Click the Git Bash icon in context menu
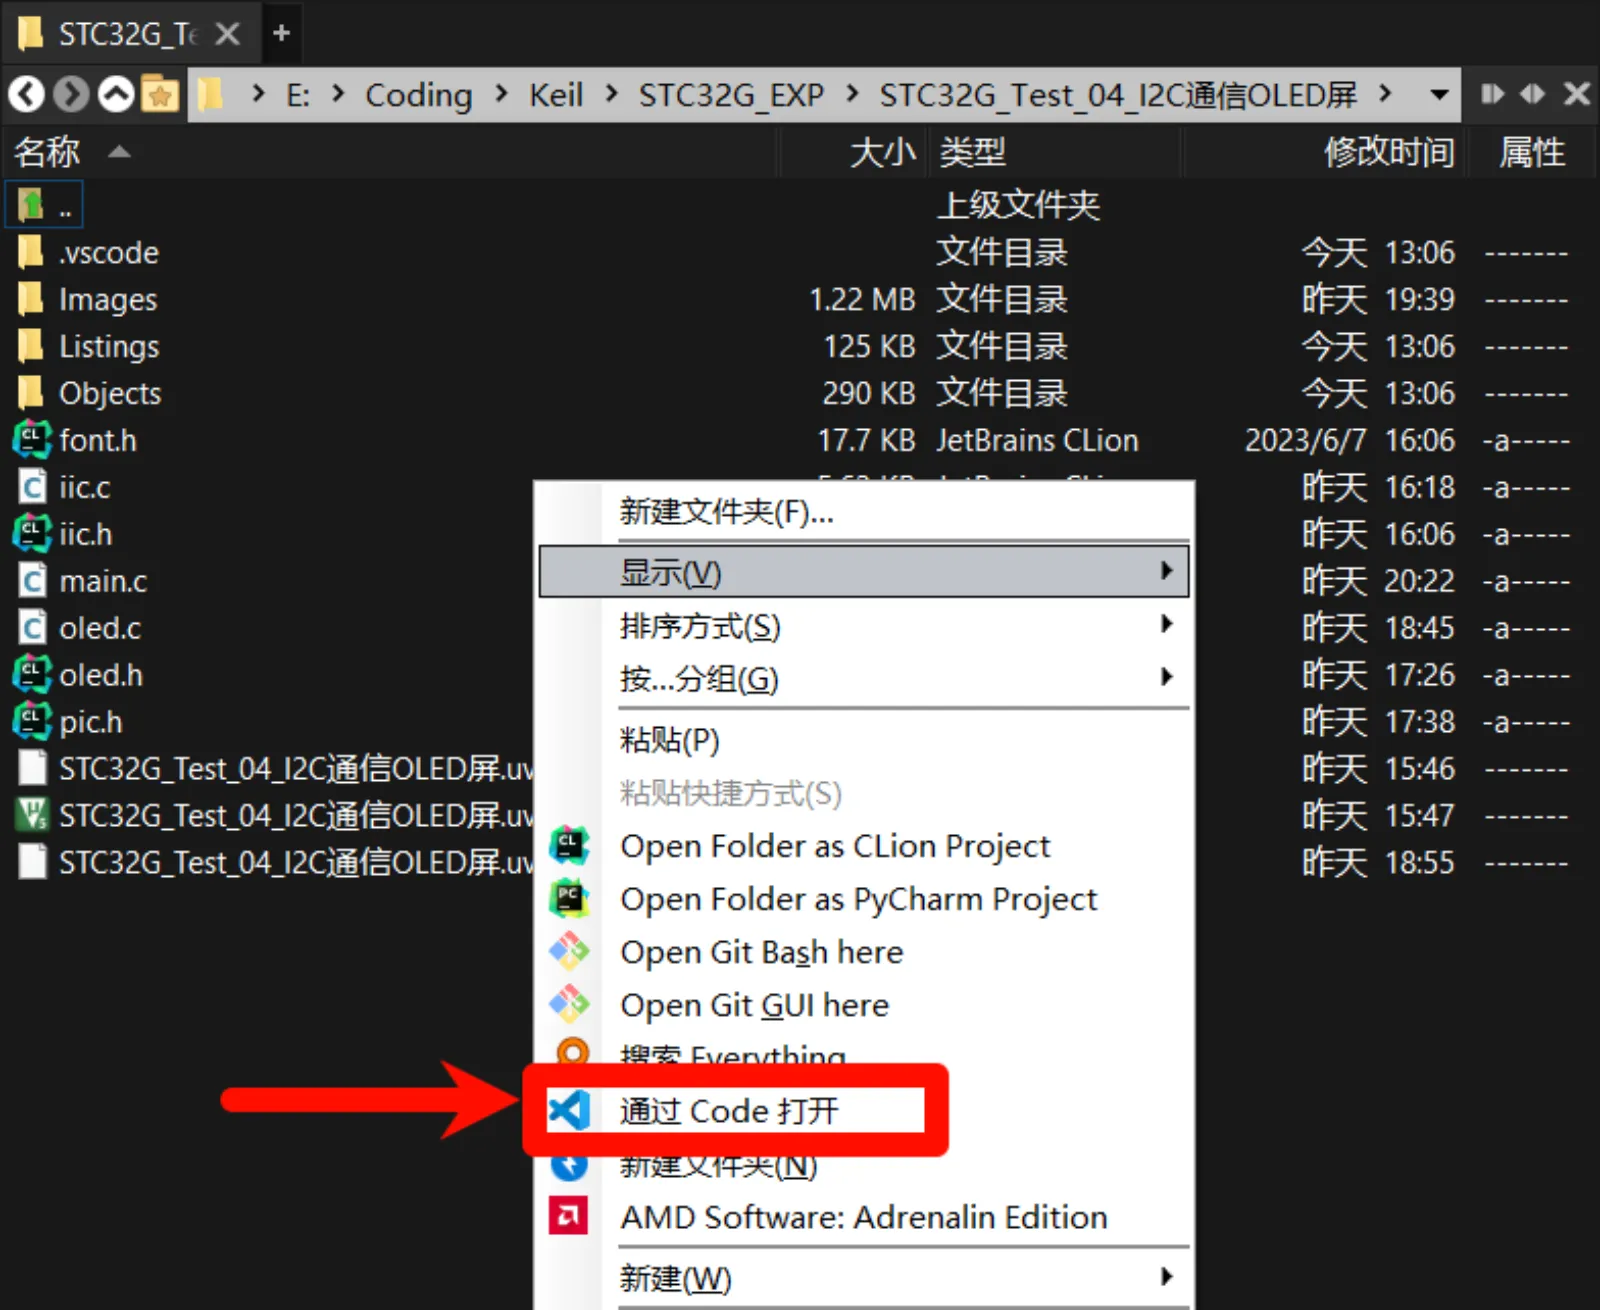 pyautogui.click(x=568, y=951)
